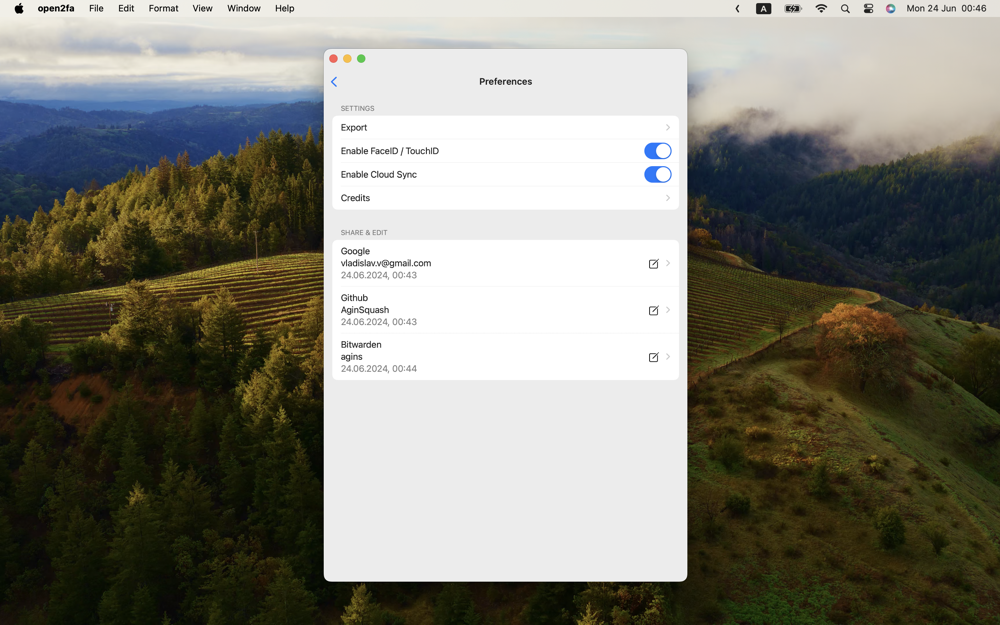This screenshot has width=1000, height=625.
Task: Click the agins account name
Action: click(351, 357)
